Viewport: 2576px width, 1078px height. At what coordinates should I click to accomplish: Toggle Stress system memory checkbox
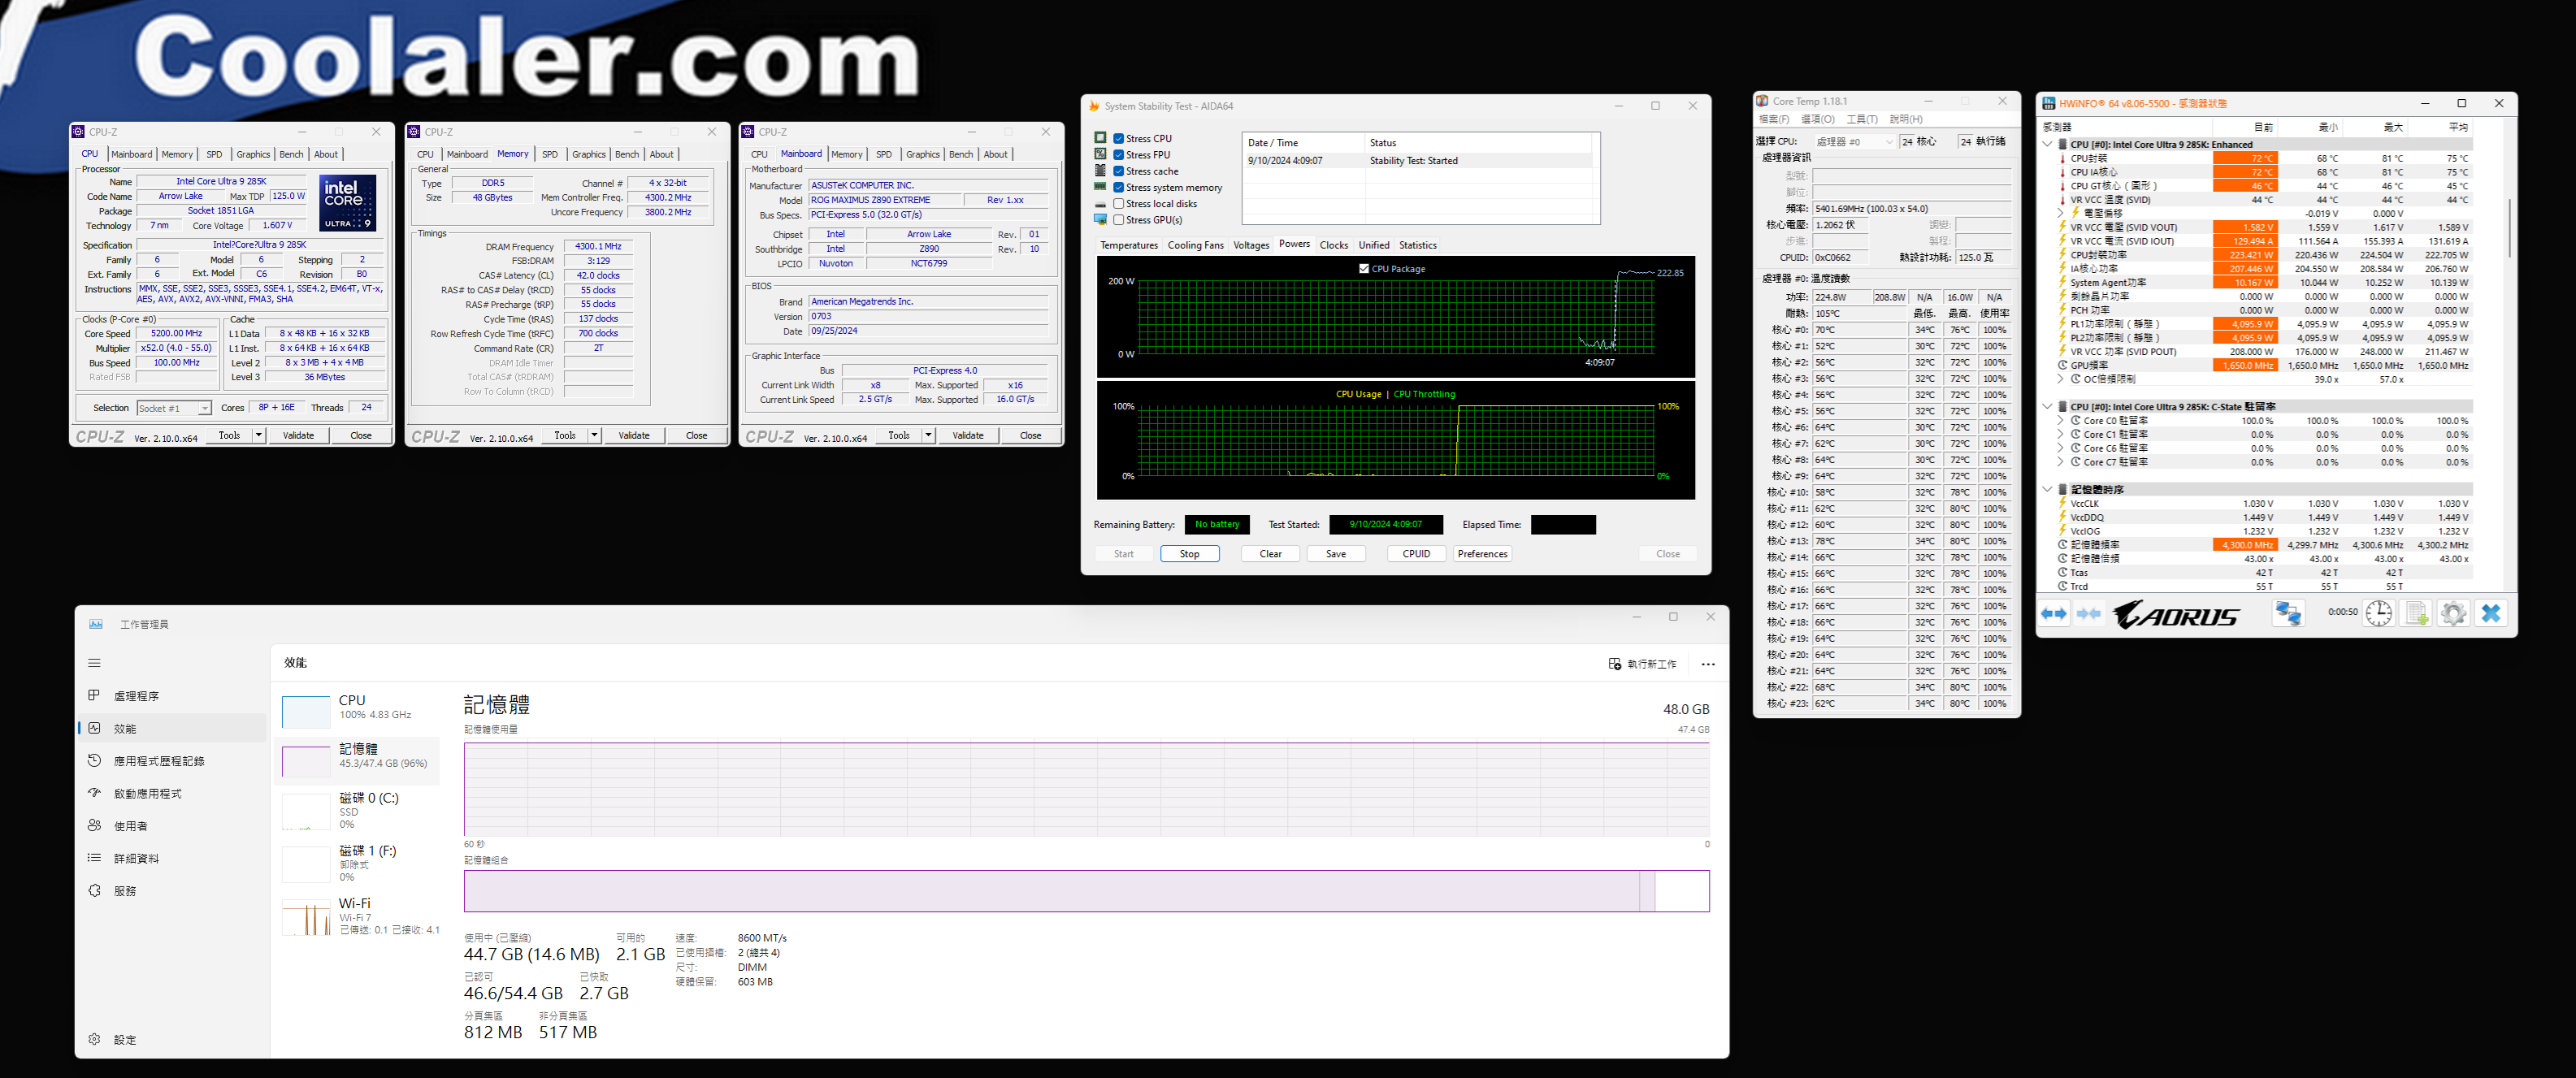point(1119,187)
